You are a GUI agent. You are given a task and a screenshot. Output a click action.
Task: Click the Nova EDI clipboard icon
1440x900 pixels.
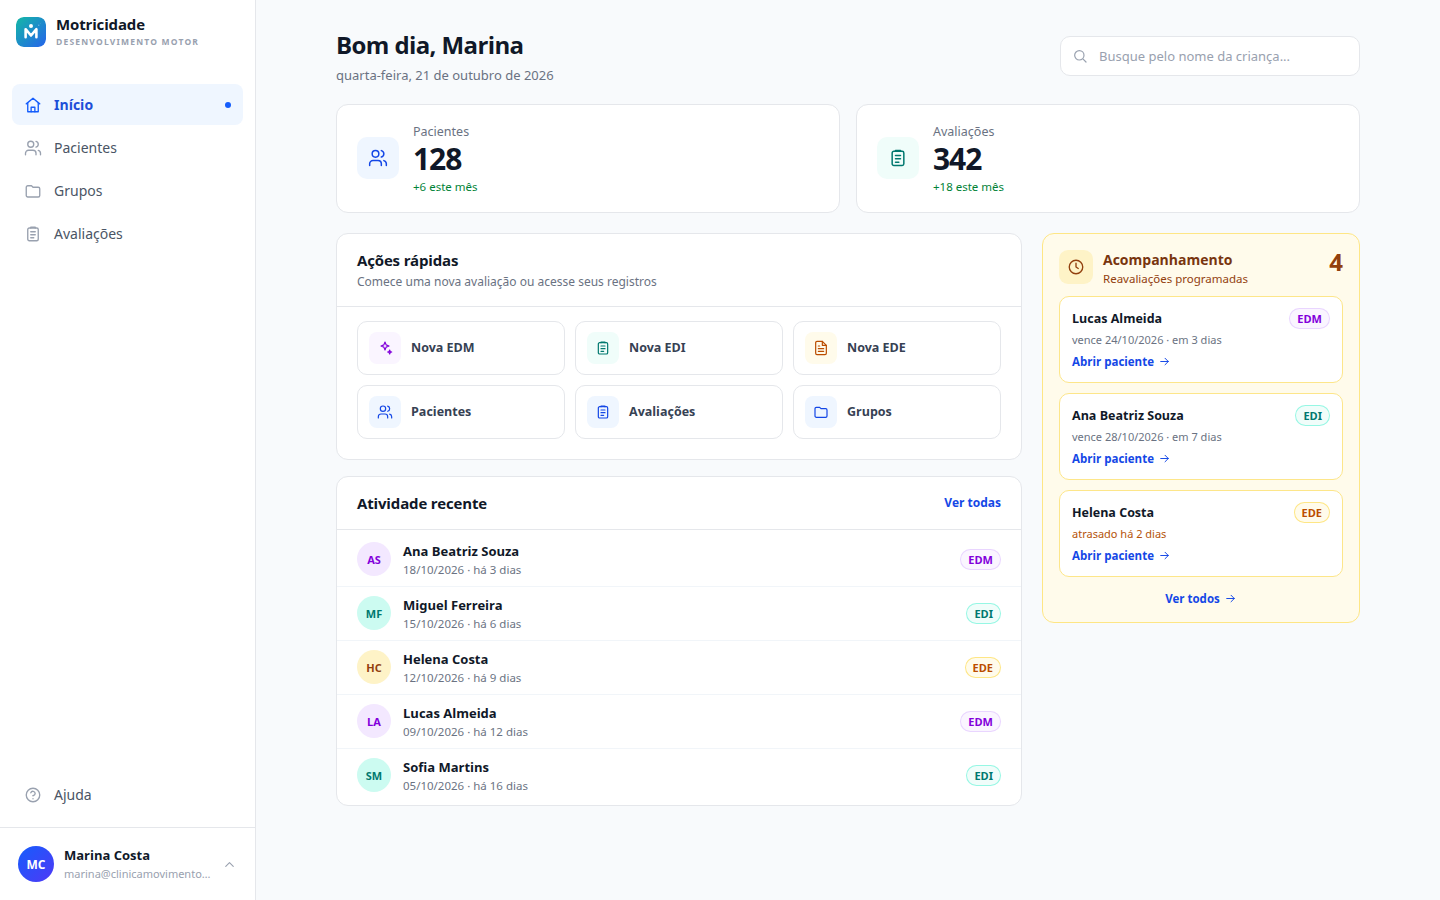coord(603,348)
